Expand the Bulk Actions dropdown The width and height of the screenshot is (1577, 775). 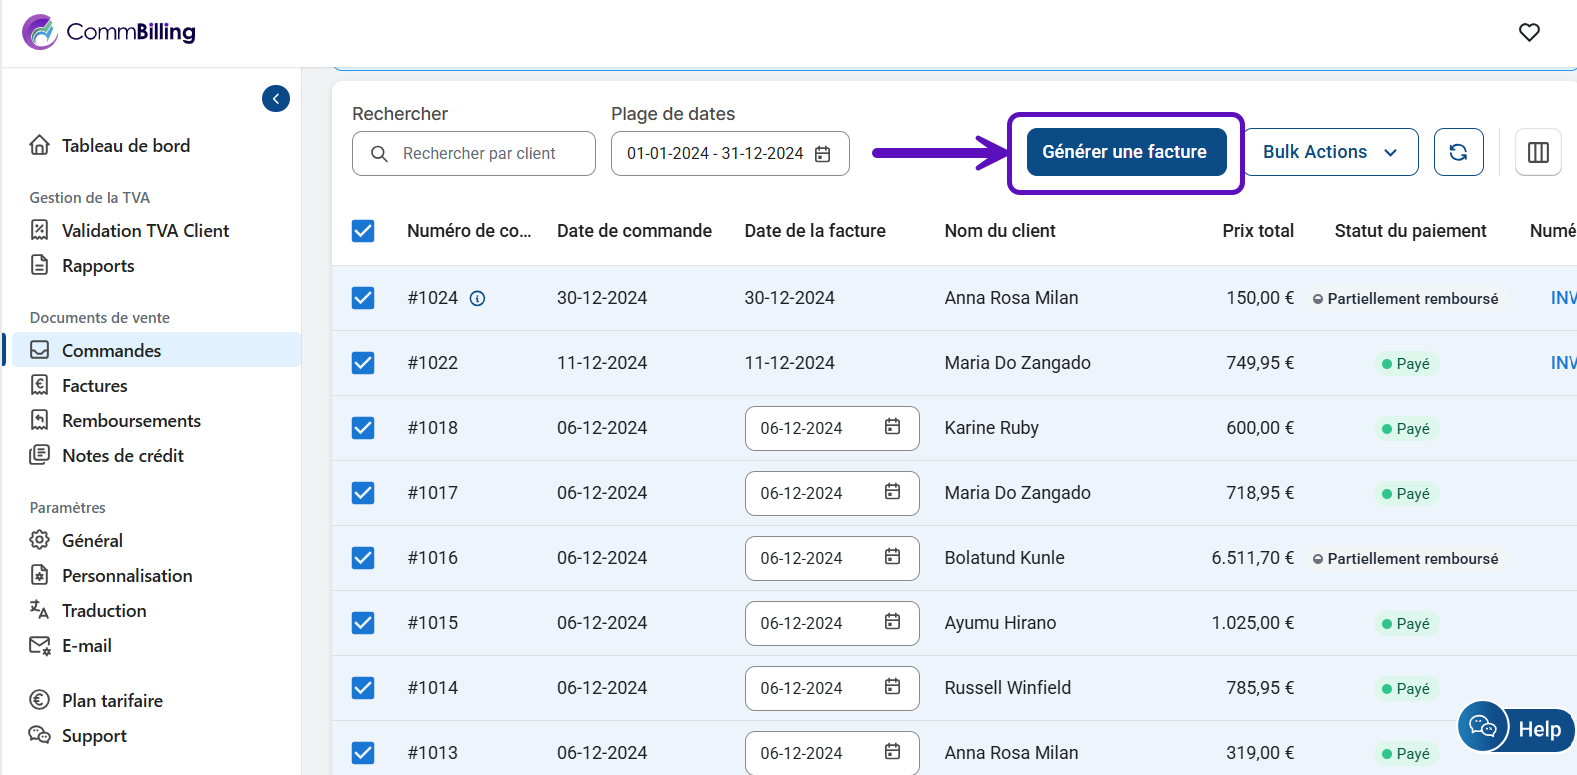[x=1330, y=152]
